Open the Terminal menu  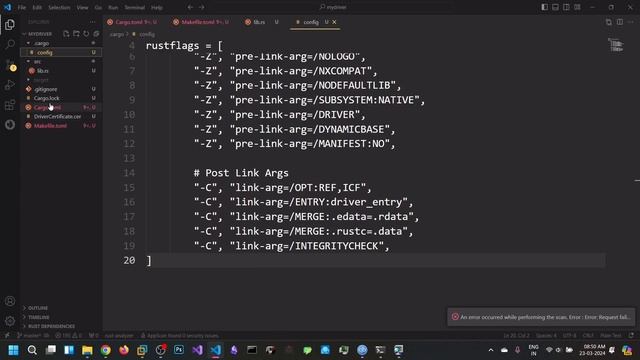[x=135, y=7]
